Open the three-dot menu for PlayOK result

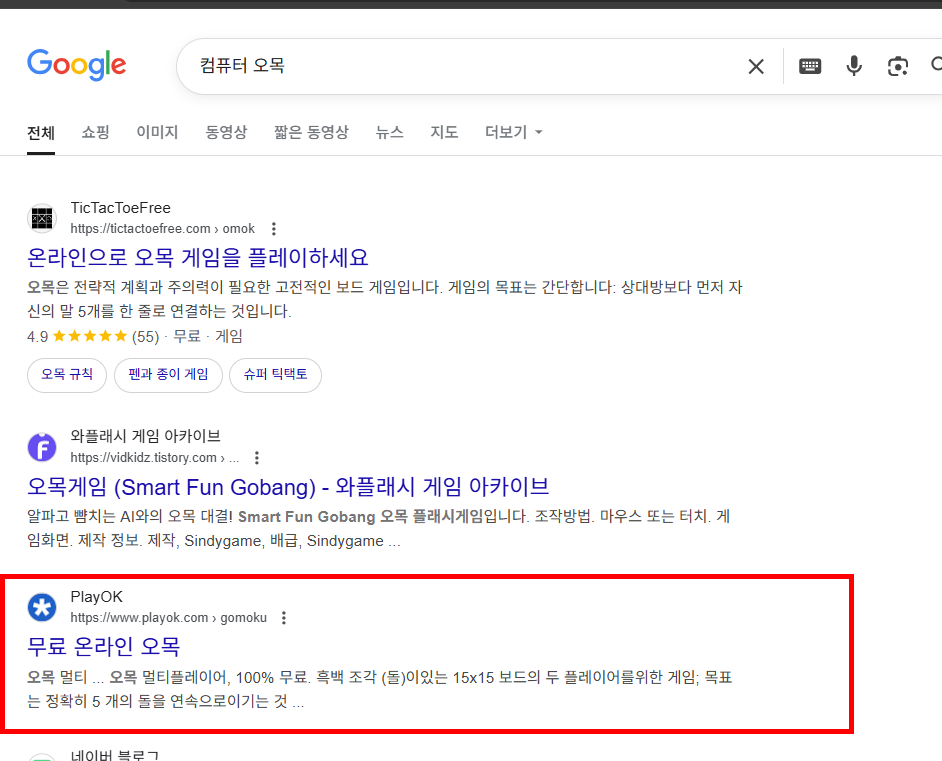point(284,617)
